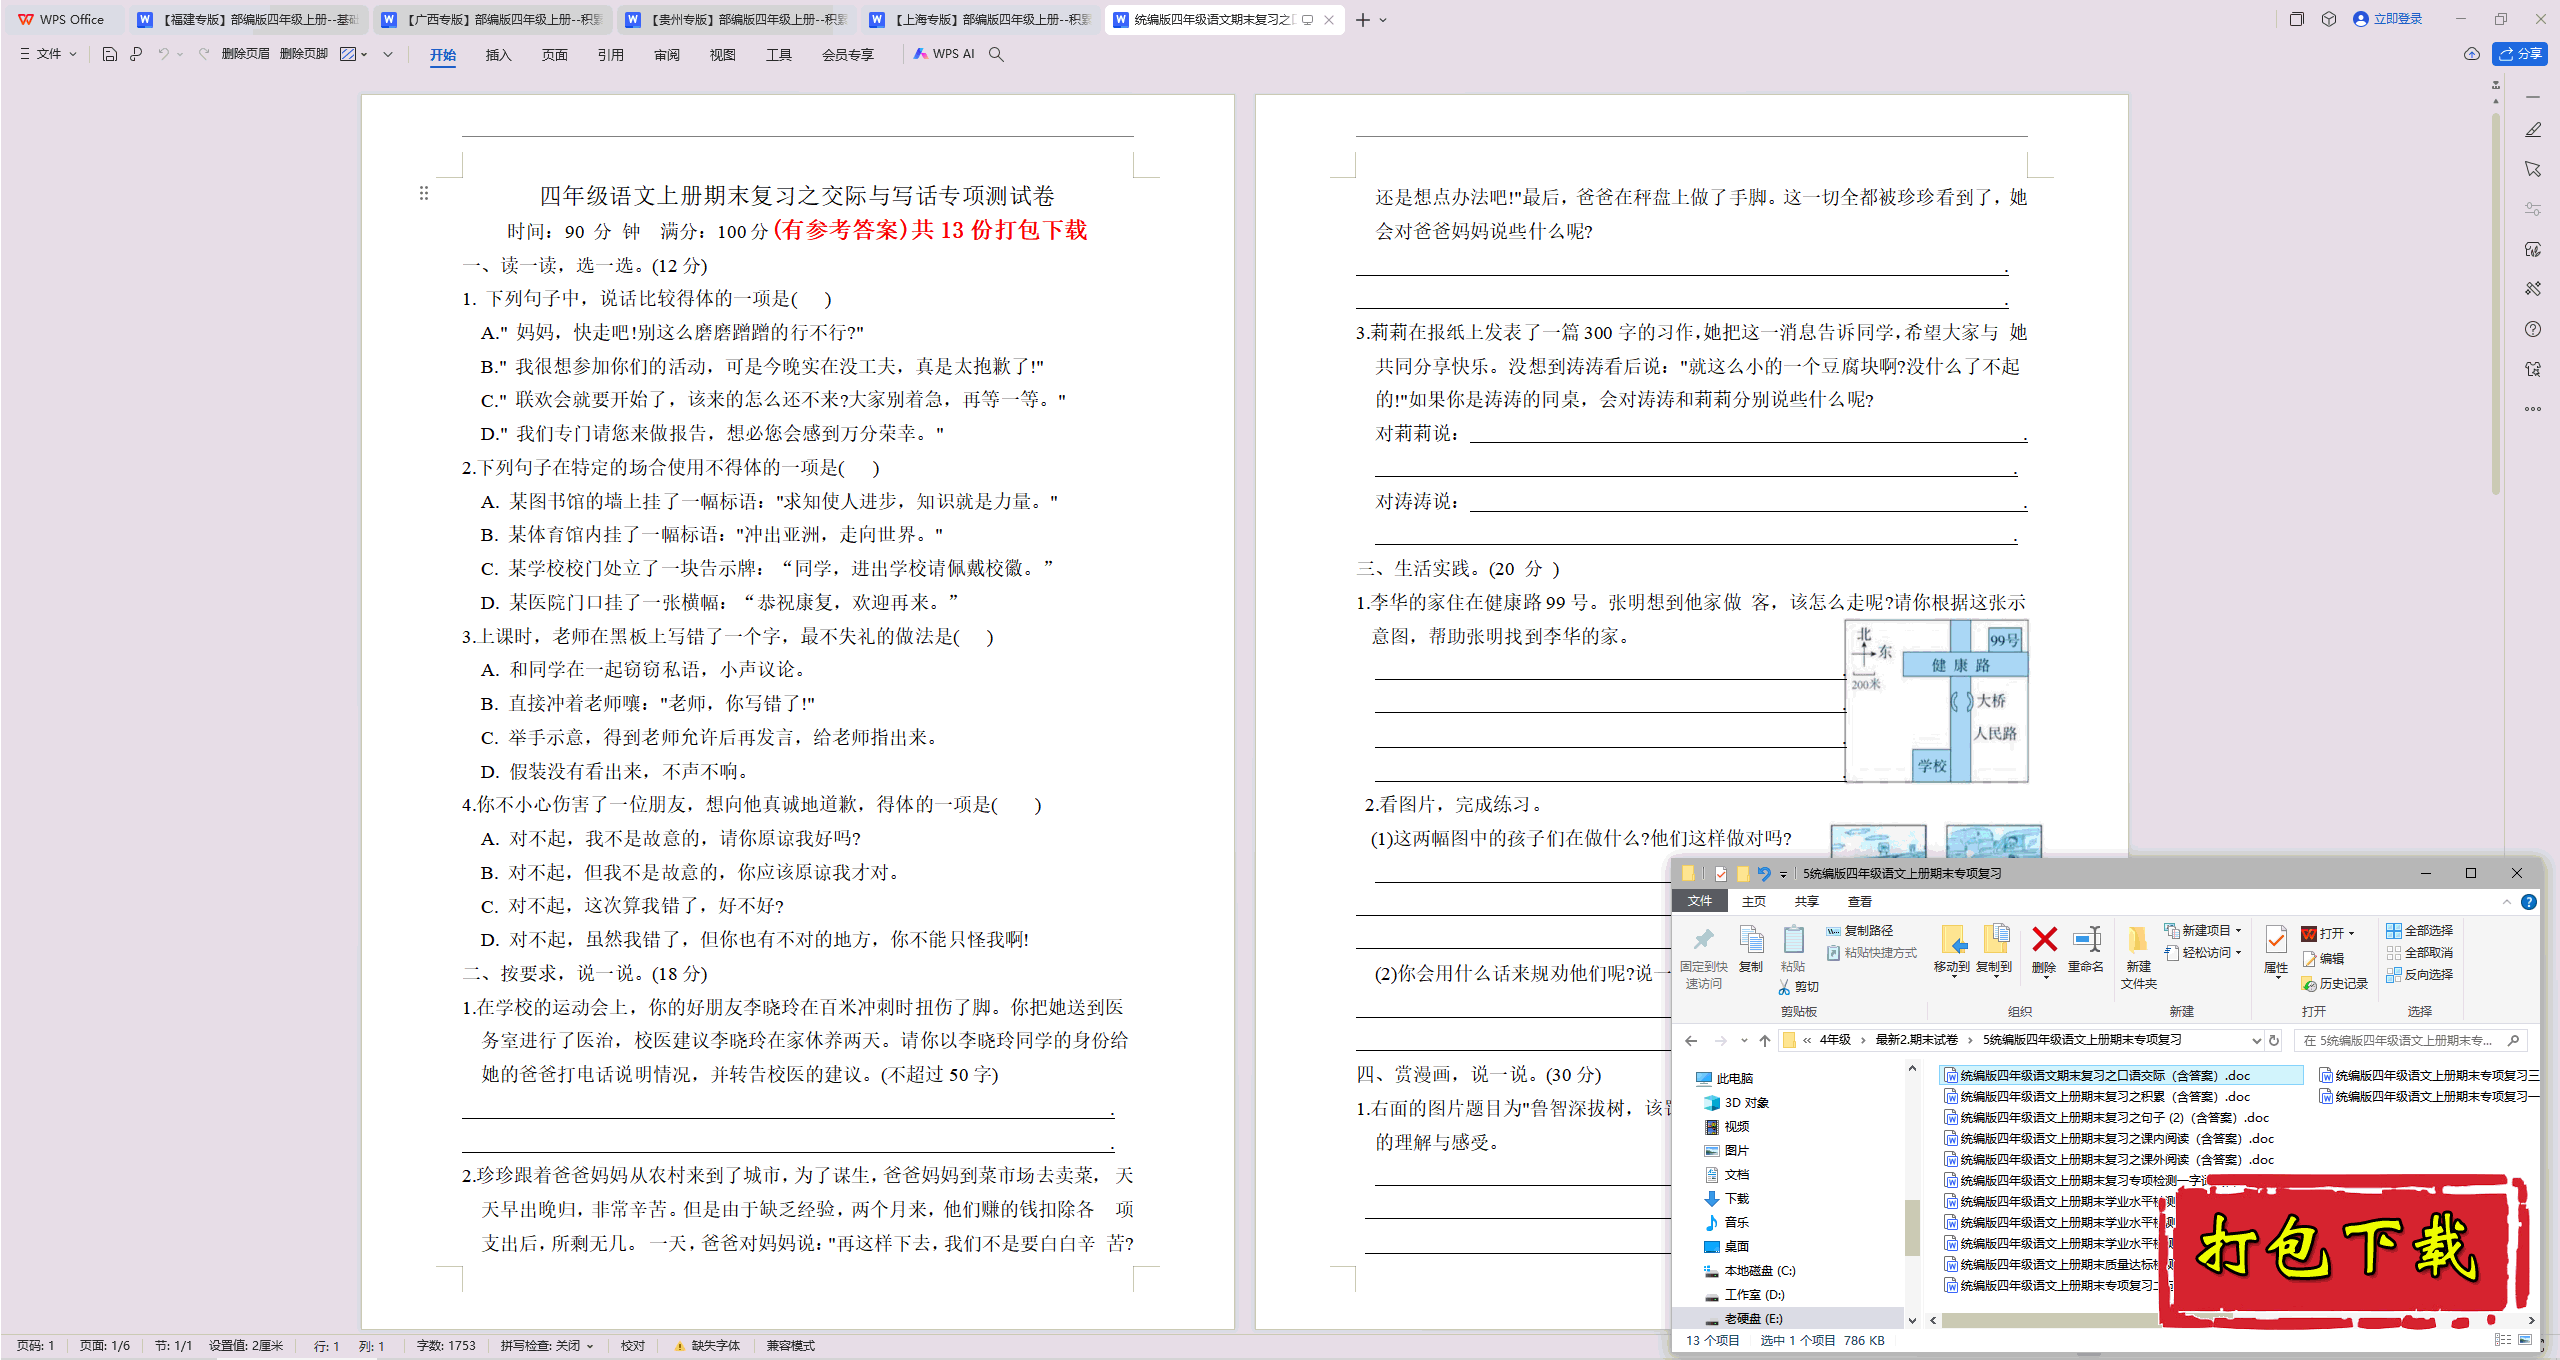Expand the quick access toolbar chevron
The image size is (2560, 1360).
388,54
